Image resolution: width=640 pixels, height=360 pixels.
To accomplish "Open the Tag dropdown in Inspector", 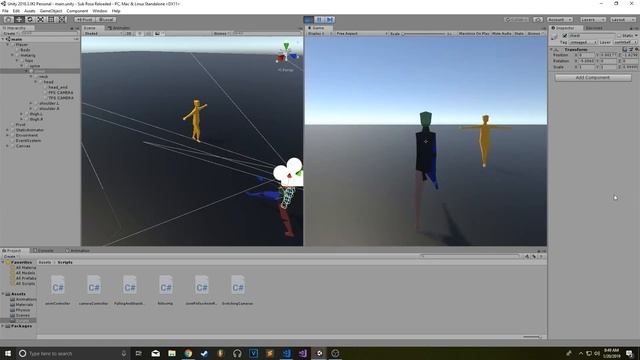I will click(584, 42).
